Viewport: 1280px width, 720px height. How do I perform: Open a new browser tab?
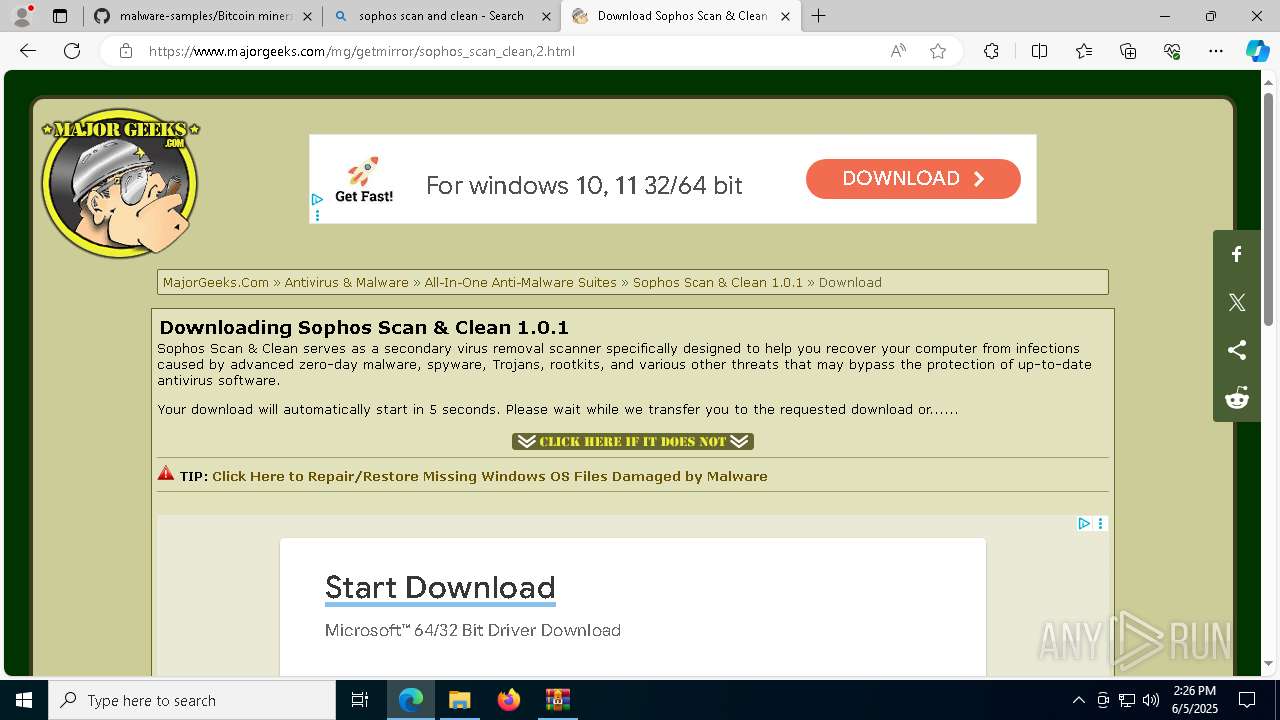tap(818, 16)
